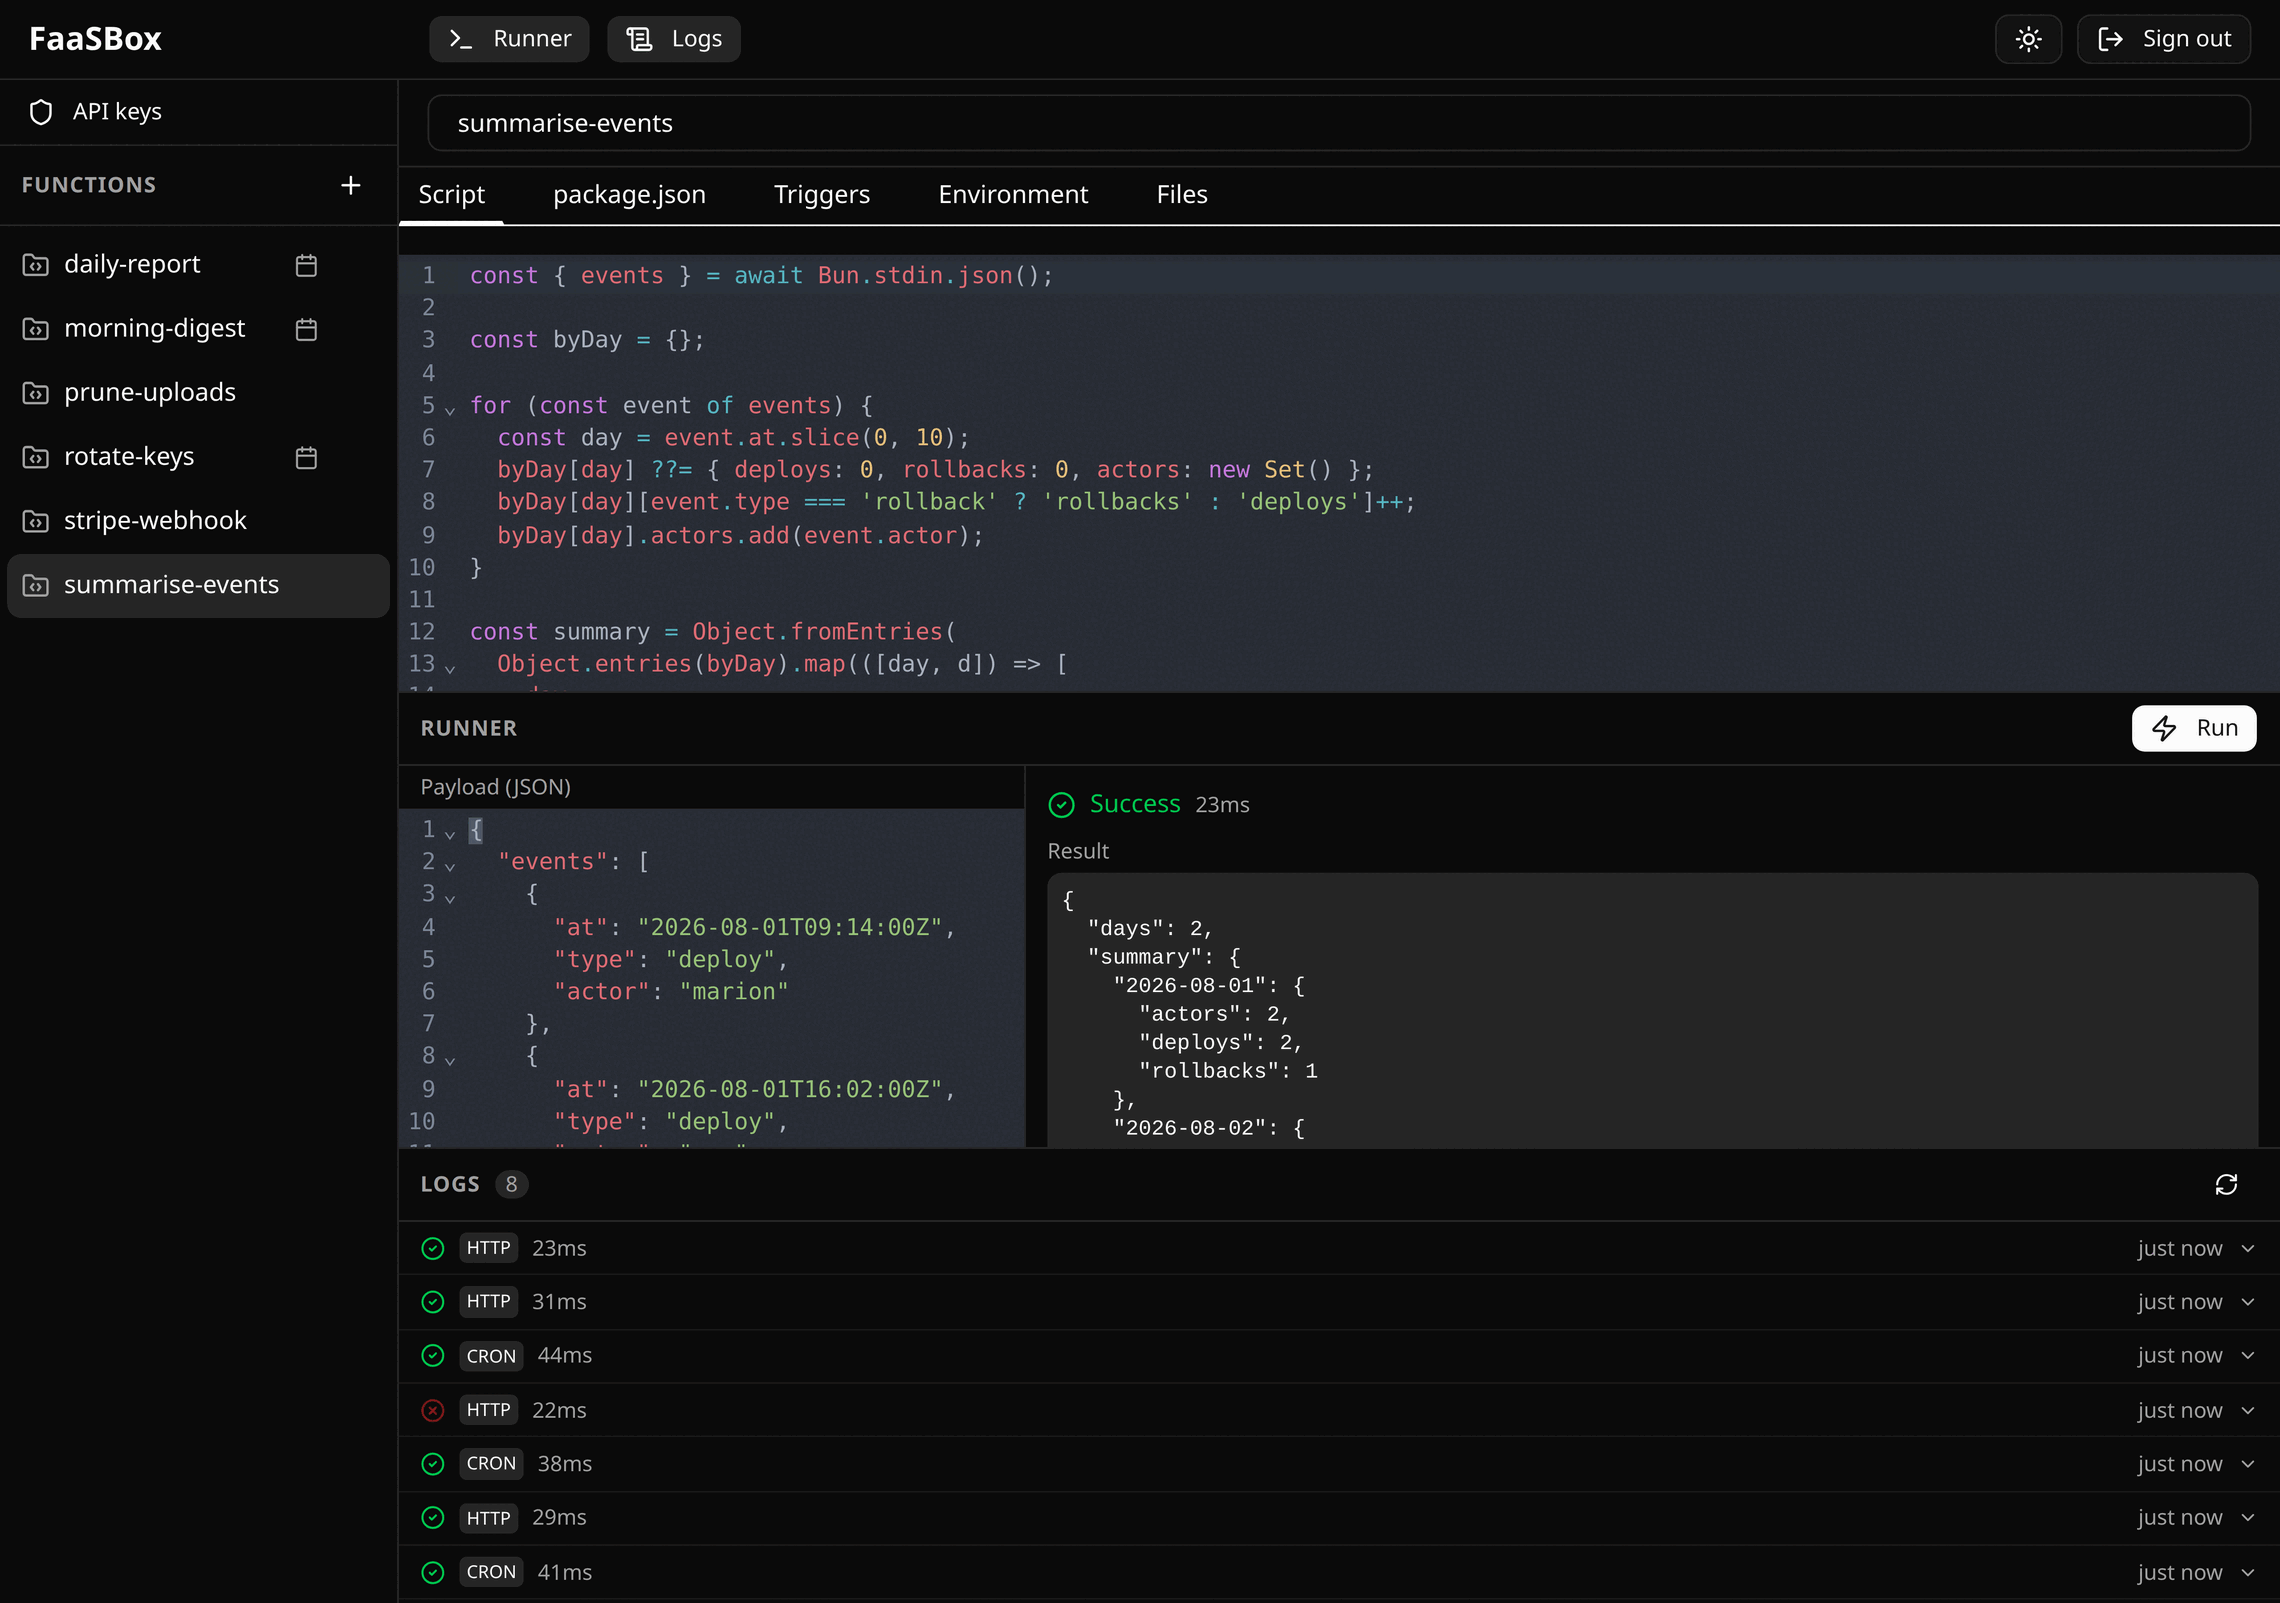Expand the failed HTTP 22ms log entry
The height and width of the screenshot is (1603, 2280).
1338,1410
